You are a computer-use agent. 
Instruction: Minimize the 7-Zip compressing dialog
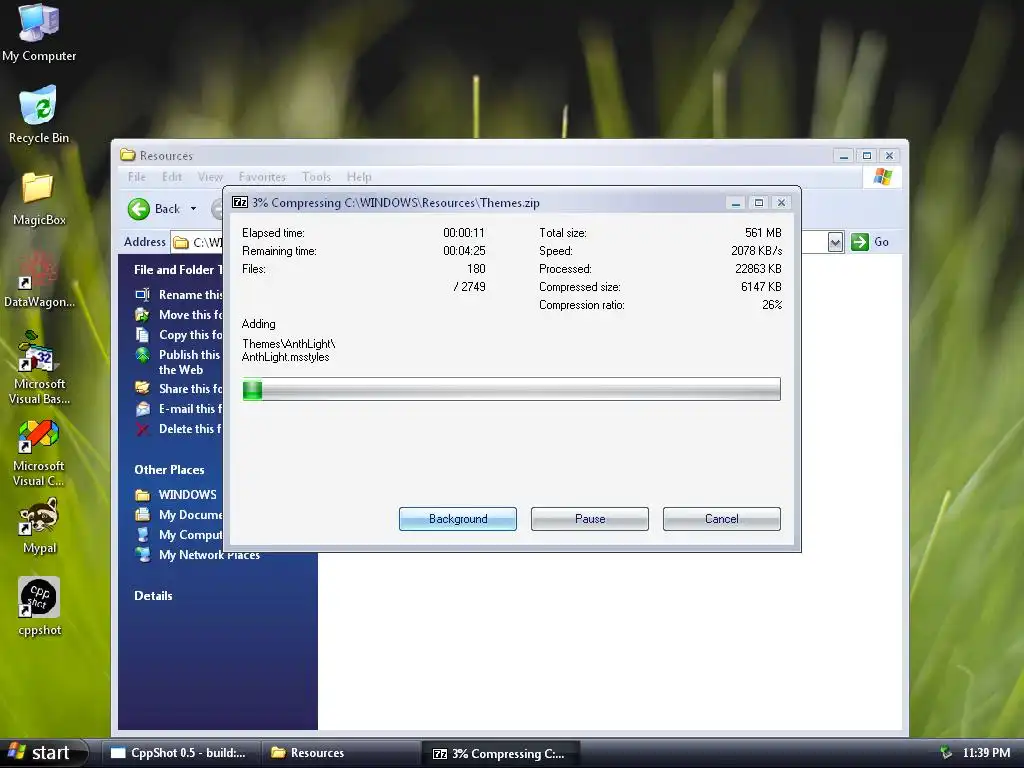coord(735,203)
